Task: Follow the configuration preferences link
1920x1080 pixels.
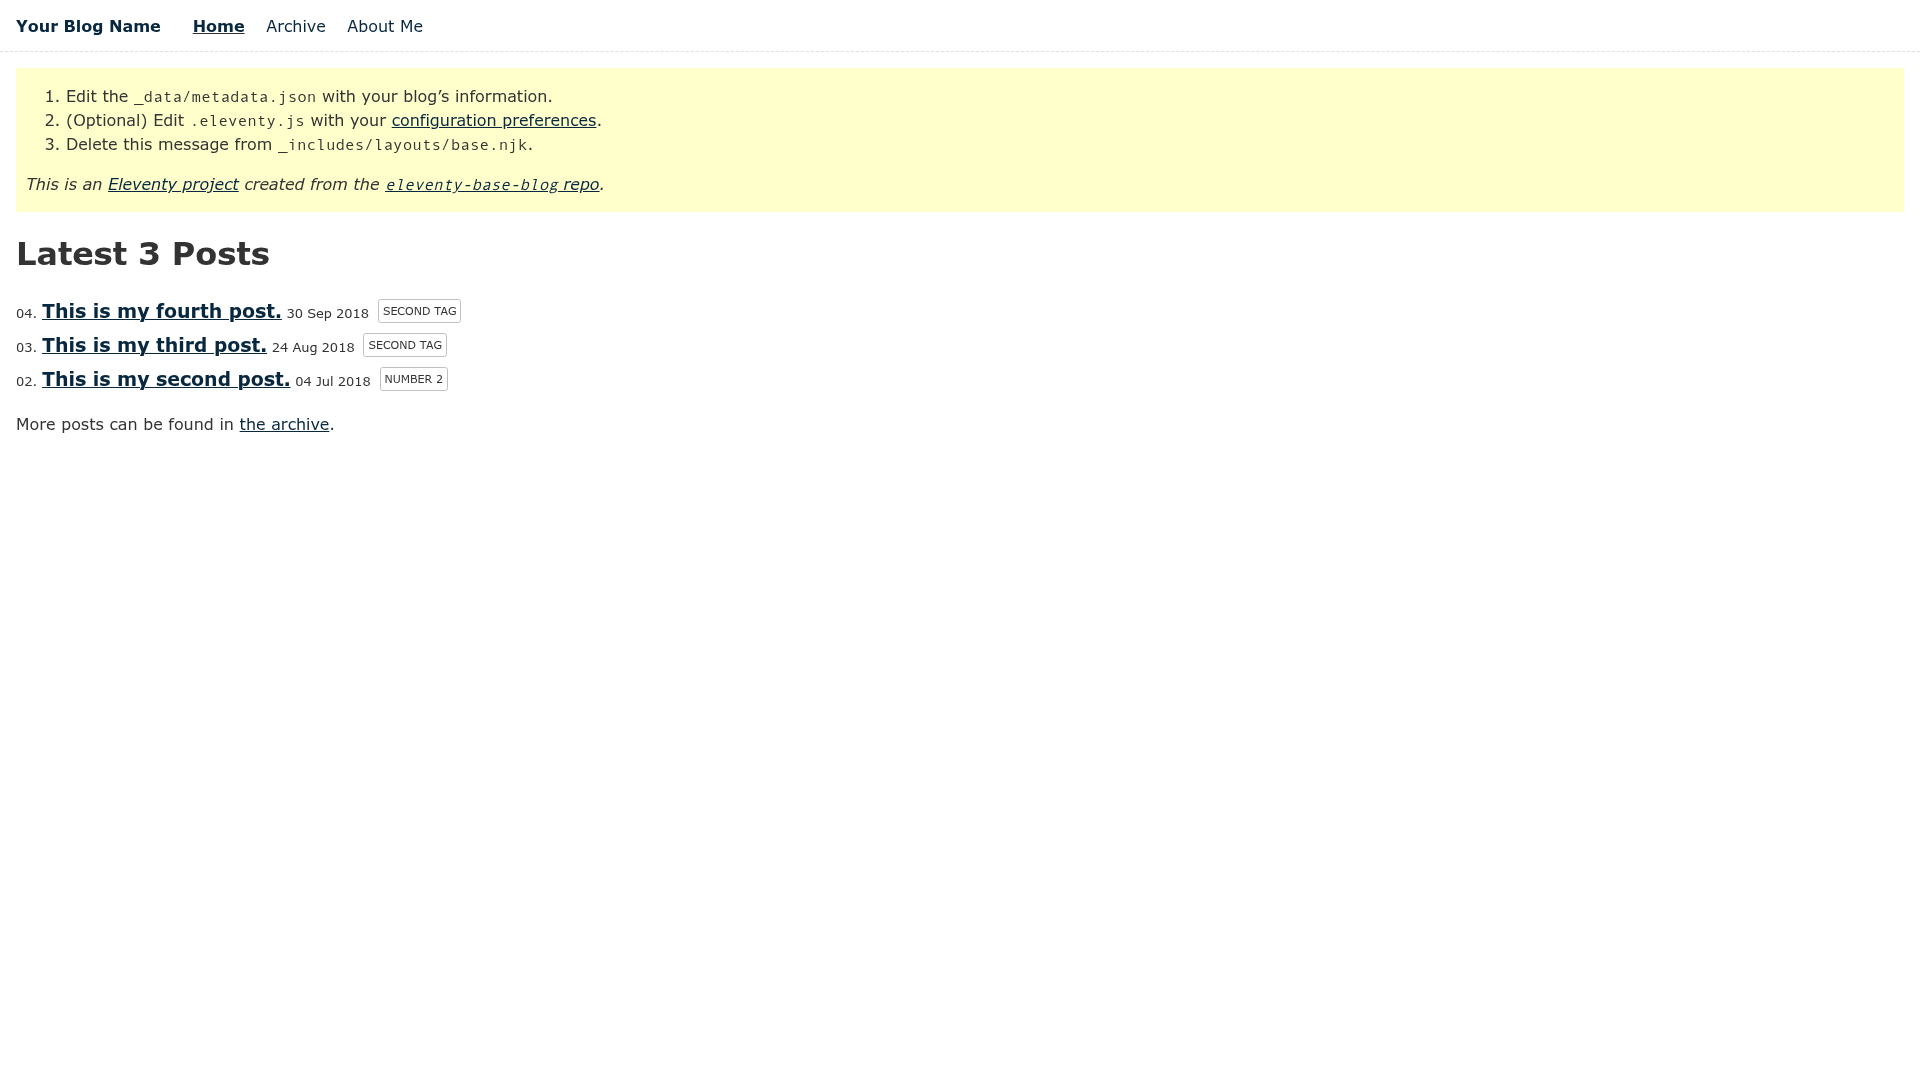Action: tap(494, 121)
